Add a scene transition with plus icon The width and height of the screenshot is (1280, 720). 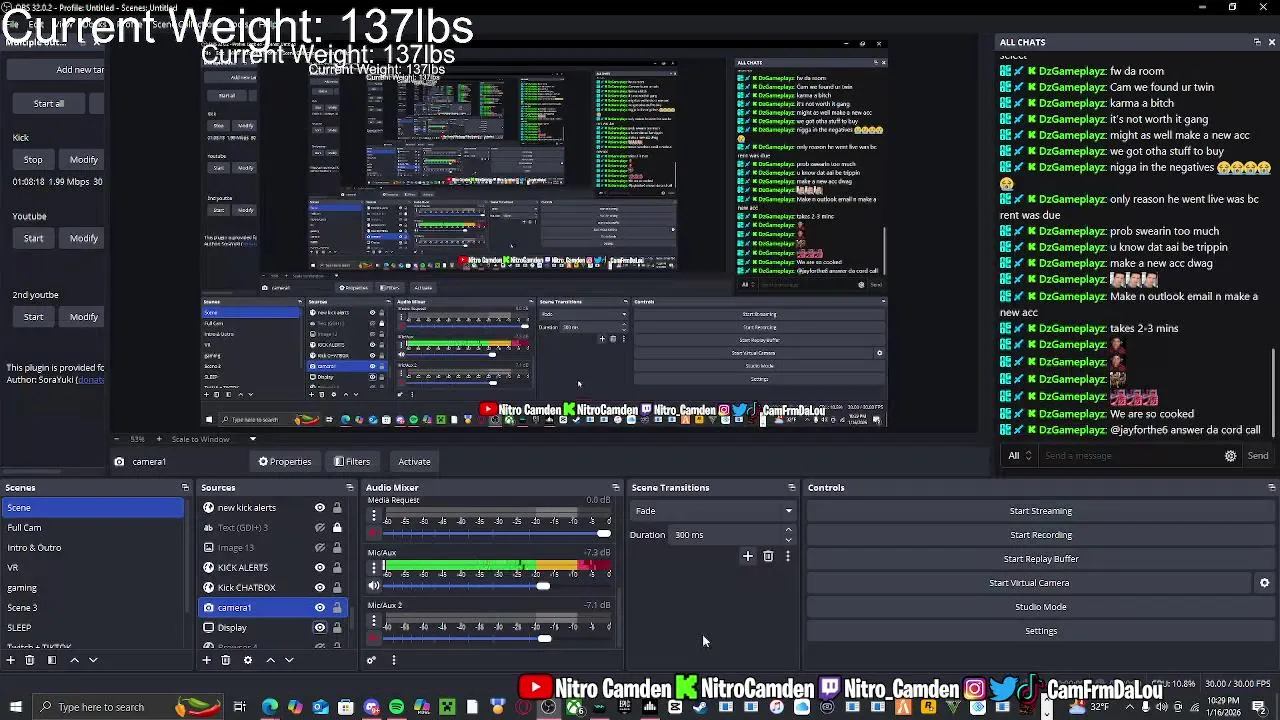click(x=747, y=556)
